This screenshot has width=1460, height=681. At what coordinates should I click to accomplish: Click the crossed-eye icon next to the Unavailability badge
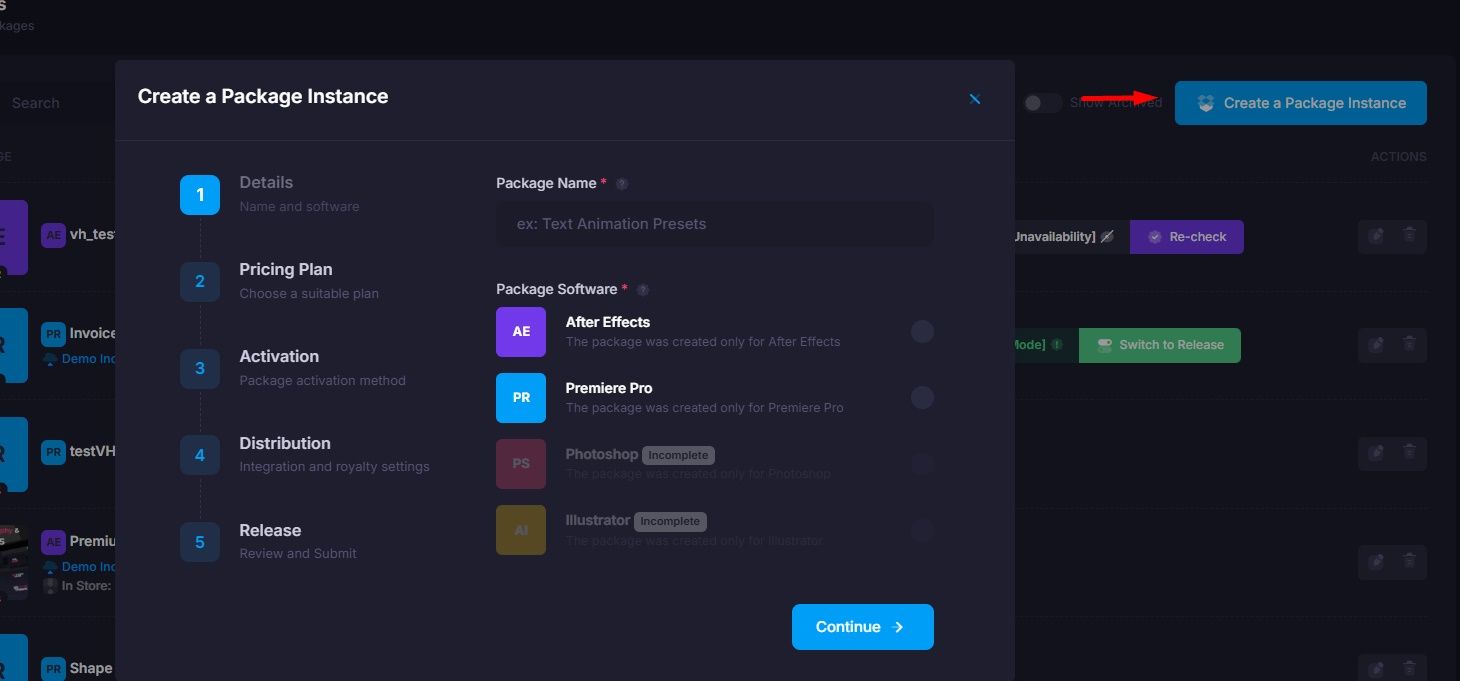pos(1108,236)
